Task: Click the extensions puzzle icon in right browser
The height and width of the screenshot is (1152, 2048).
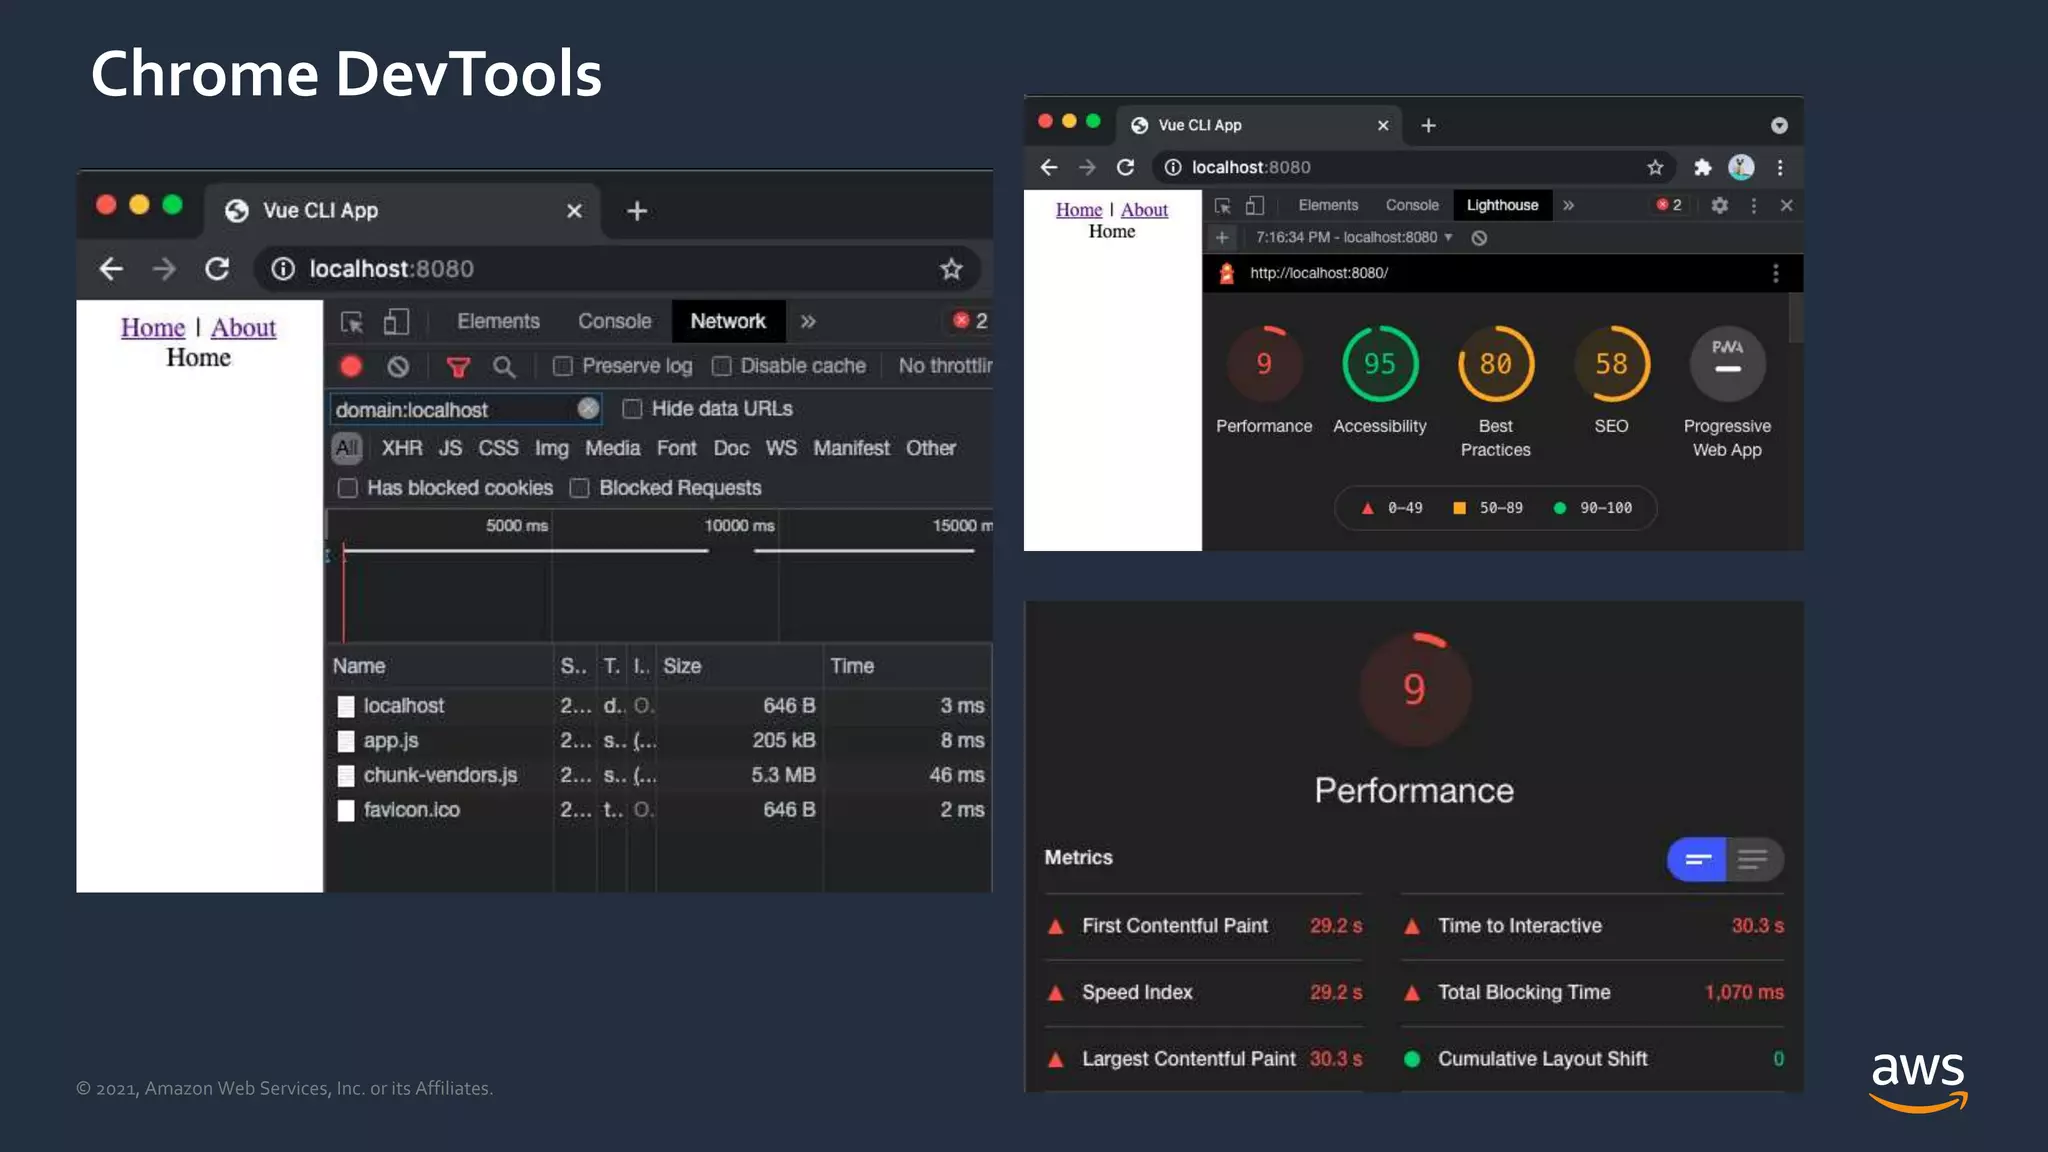Action: click(x=1702, y=167)
